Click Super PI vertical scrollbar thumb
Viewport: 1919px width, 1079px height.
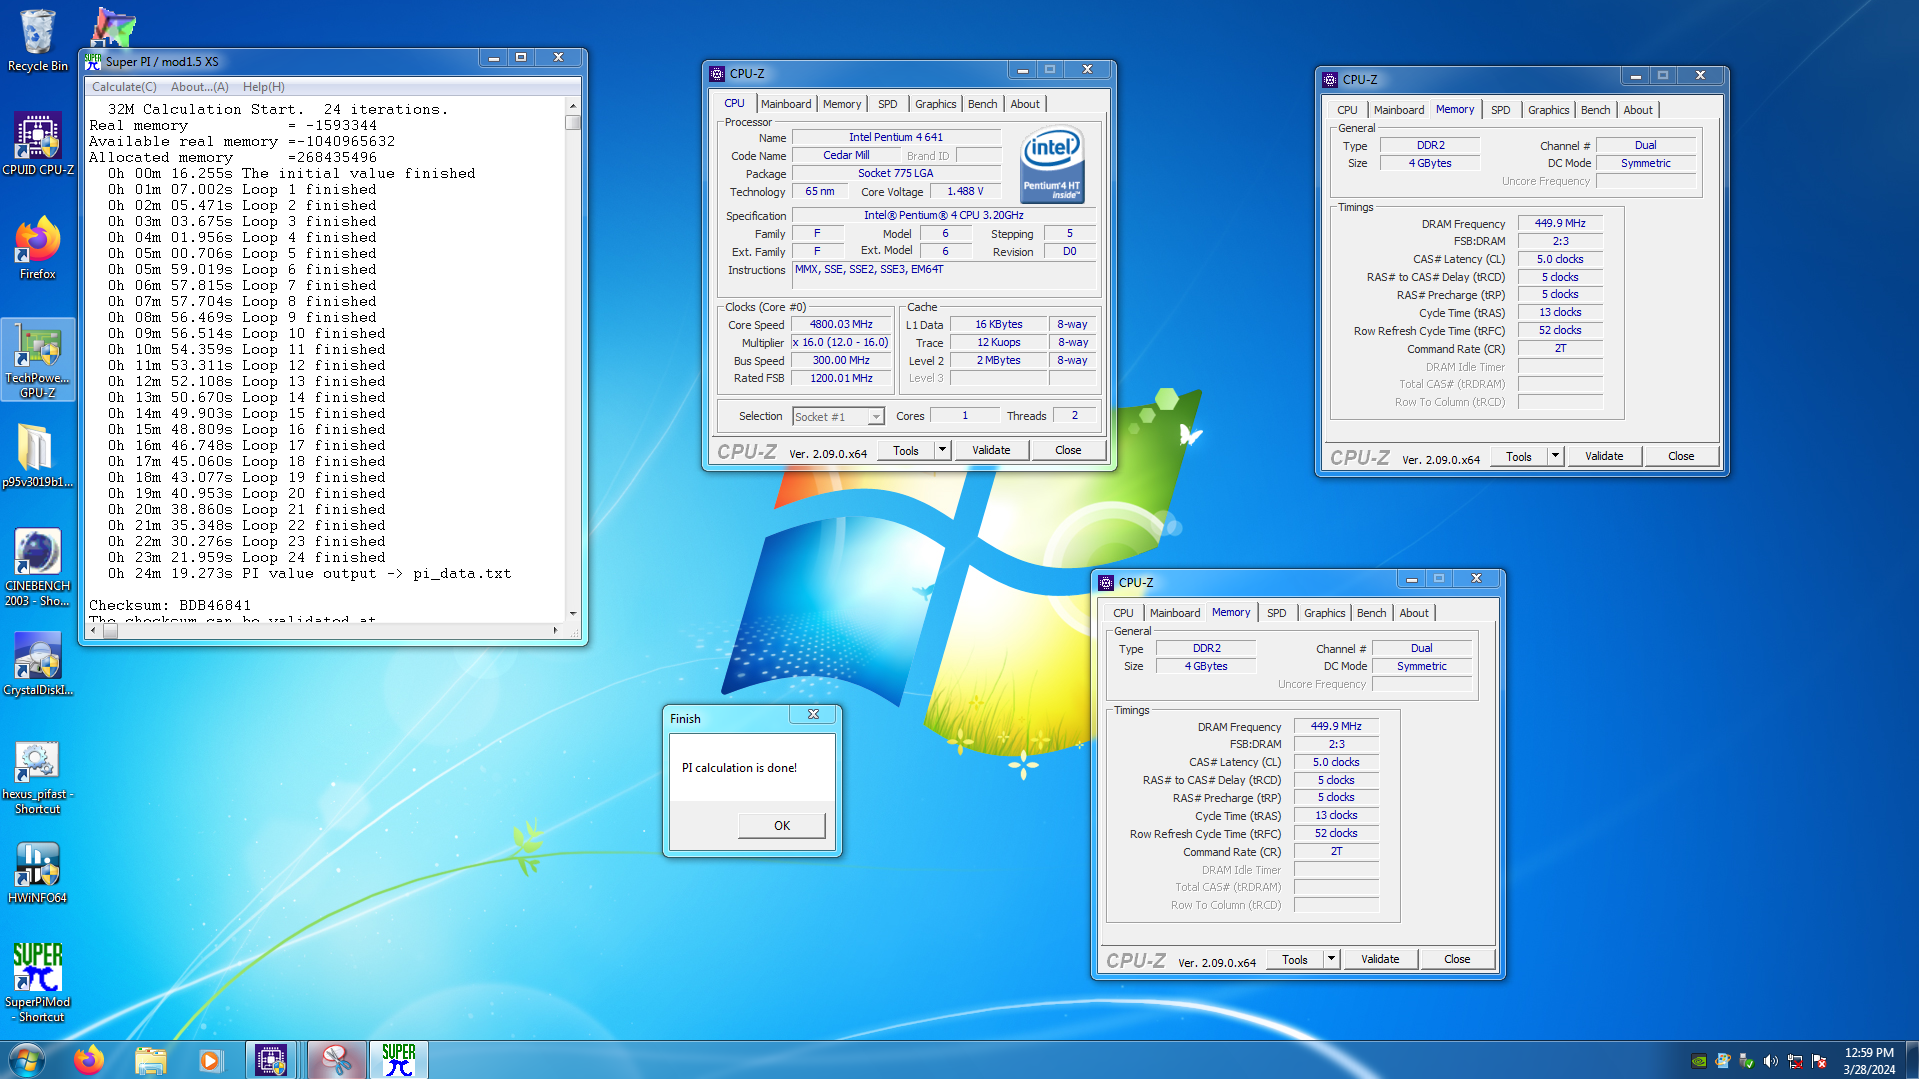[573, 122]
